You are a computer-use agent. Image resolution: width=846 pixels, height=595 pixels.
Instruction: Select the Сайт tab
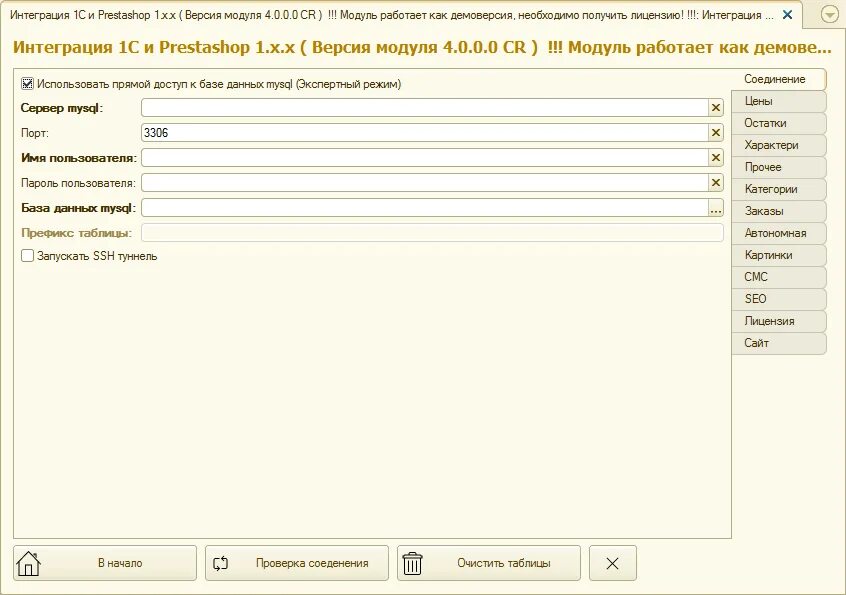pos(779,343)
